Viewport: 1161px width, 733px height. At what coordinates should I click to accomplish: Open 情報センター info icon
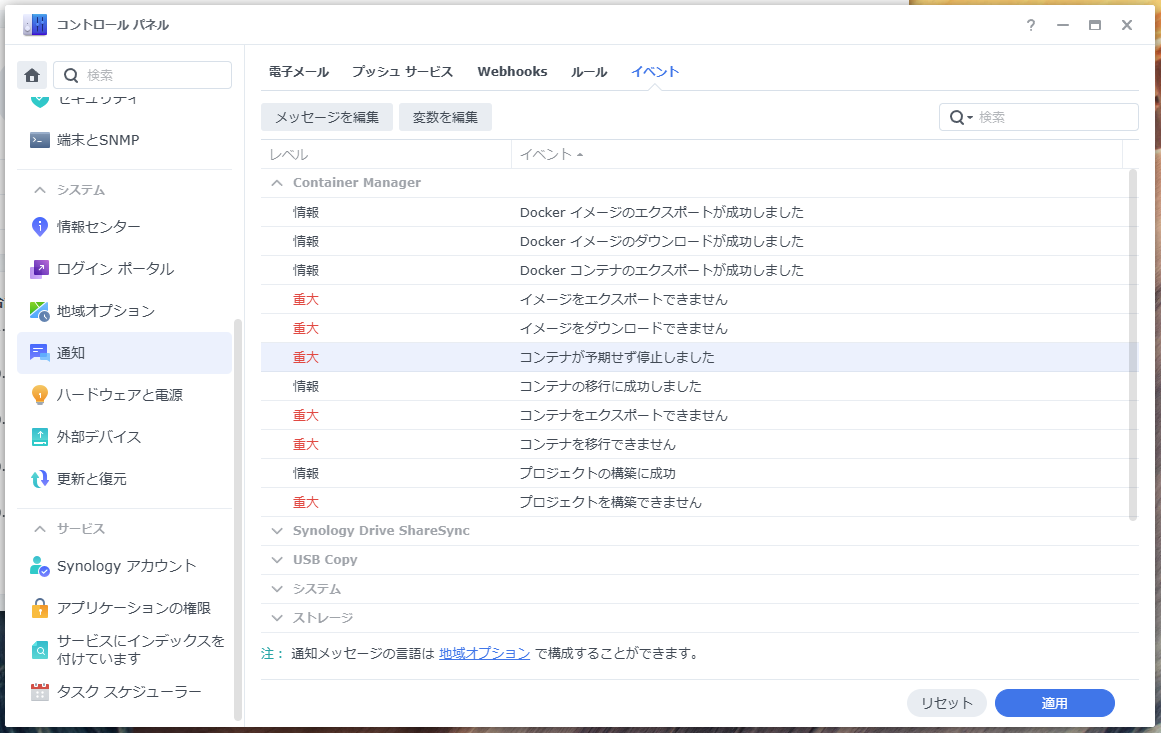point(40,227)
